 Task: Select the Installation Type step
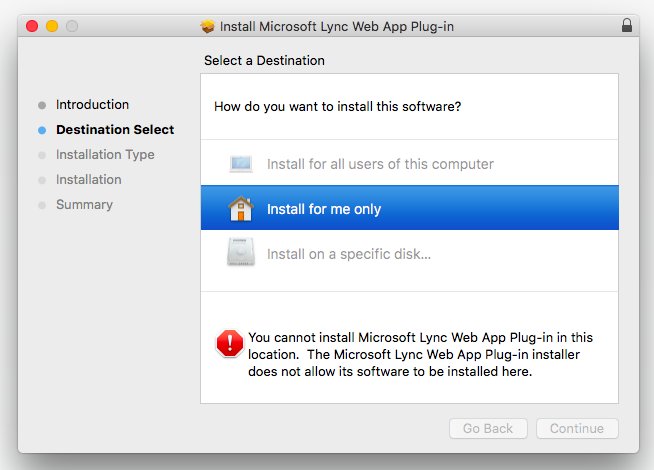(105, 155)
